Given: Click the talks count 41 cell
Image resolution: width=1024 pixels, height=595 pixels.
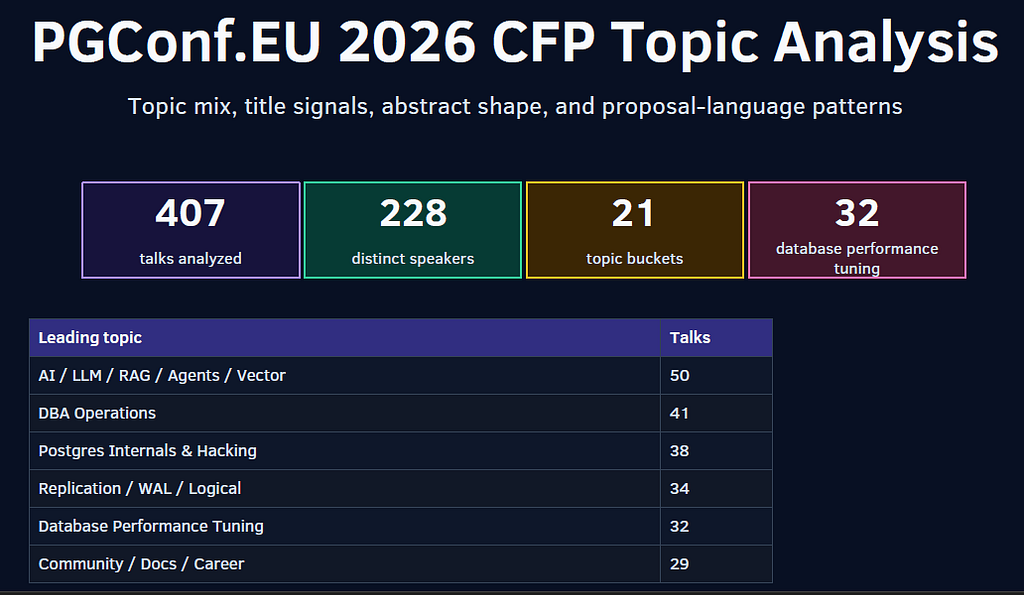Looking at the screenshot, I should (716, 413).
